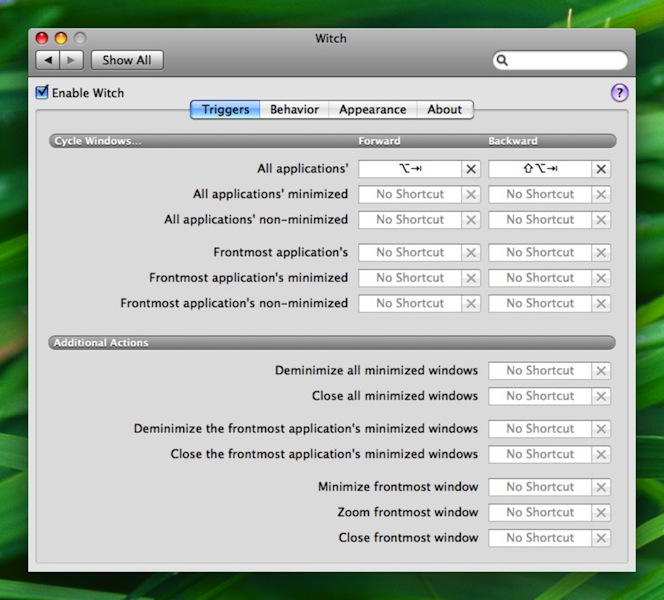Uncheck the Enable Witch checkbox
664x600 pixels.
42,93
